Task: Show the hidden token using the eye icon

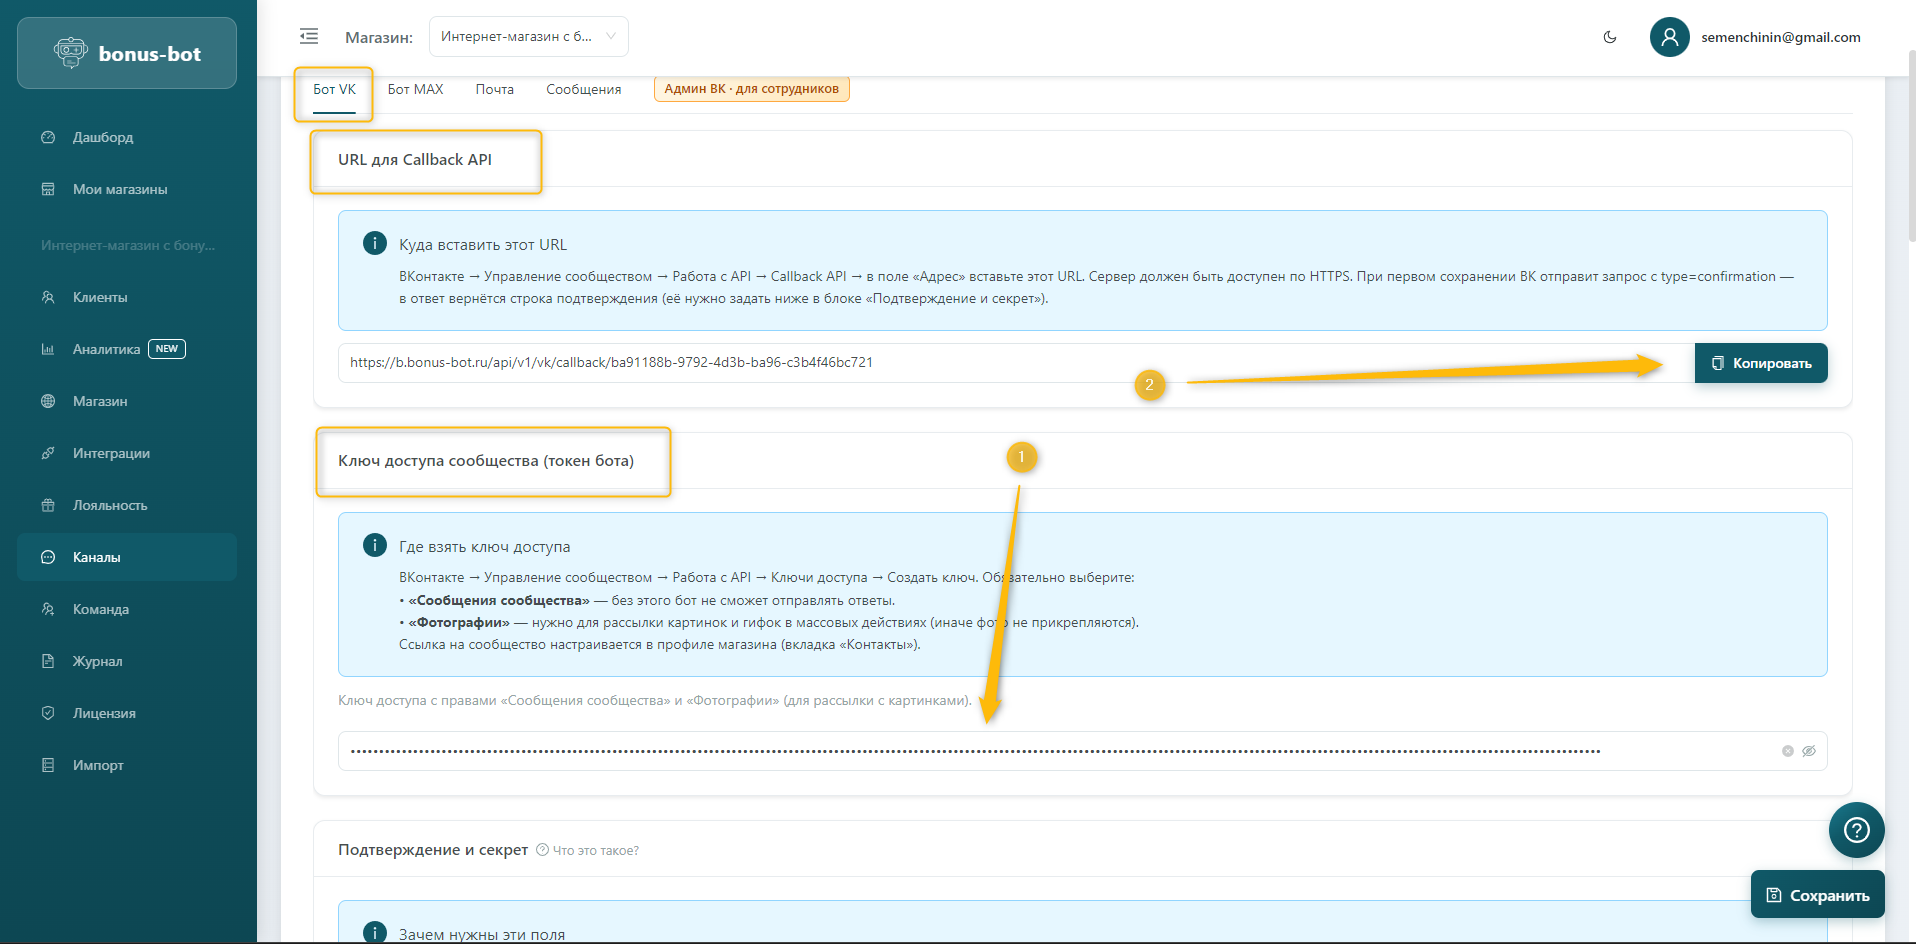Action: pos(1809,751)
